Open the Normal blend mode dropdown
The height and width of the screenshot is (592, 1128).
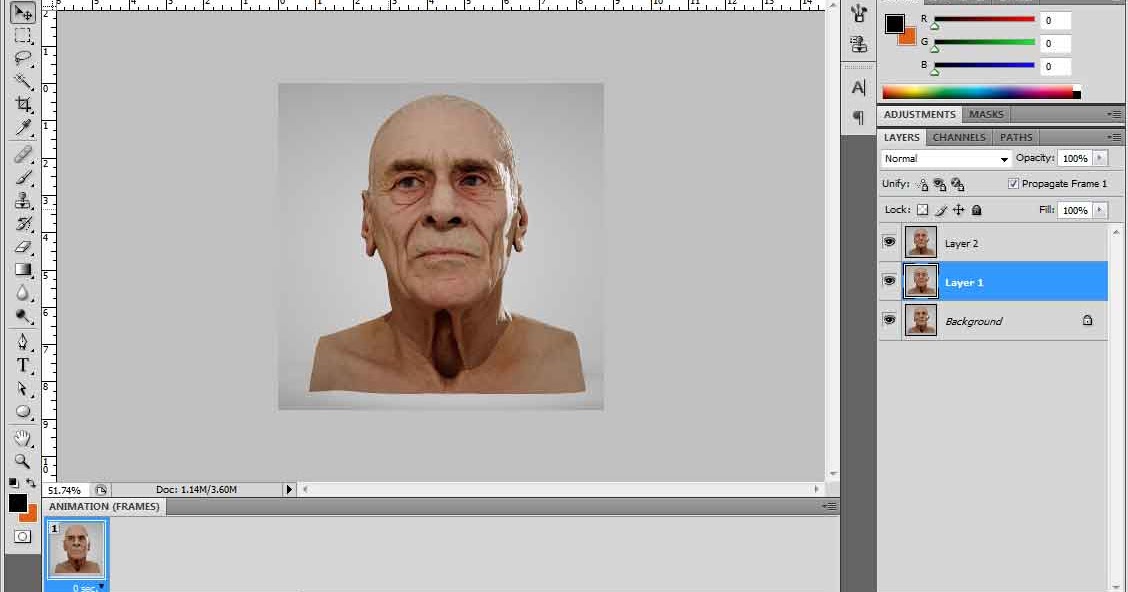coord(946,158)
